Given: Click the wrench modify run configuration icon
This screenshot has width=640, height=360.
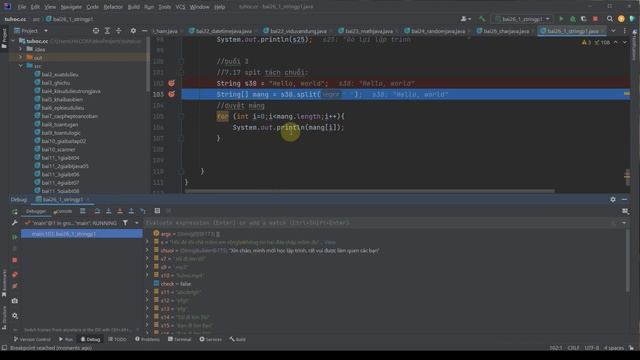Looking at the screenshot, I should point(15,223).
